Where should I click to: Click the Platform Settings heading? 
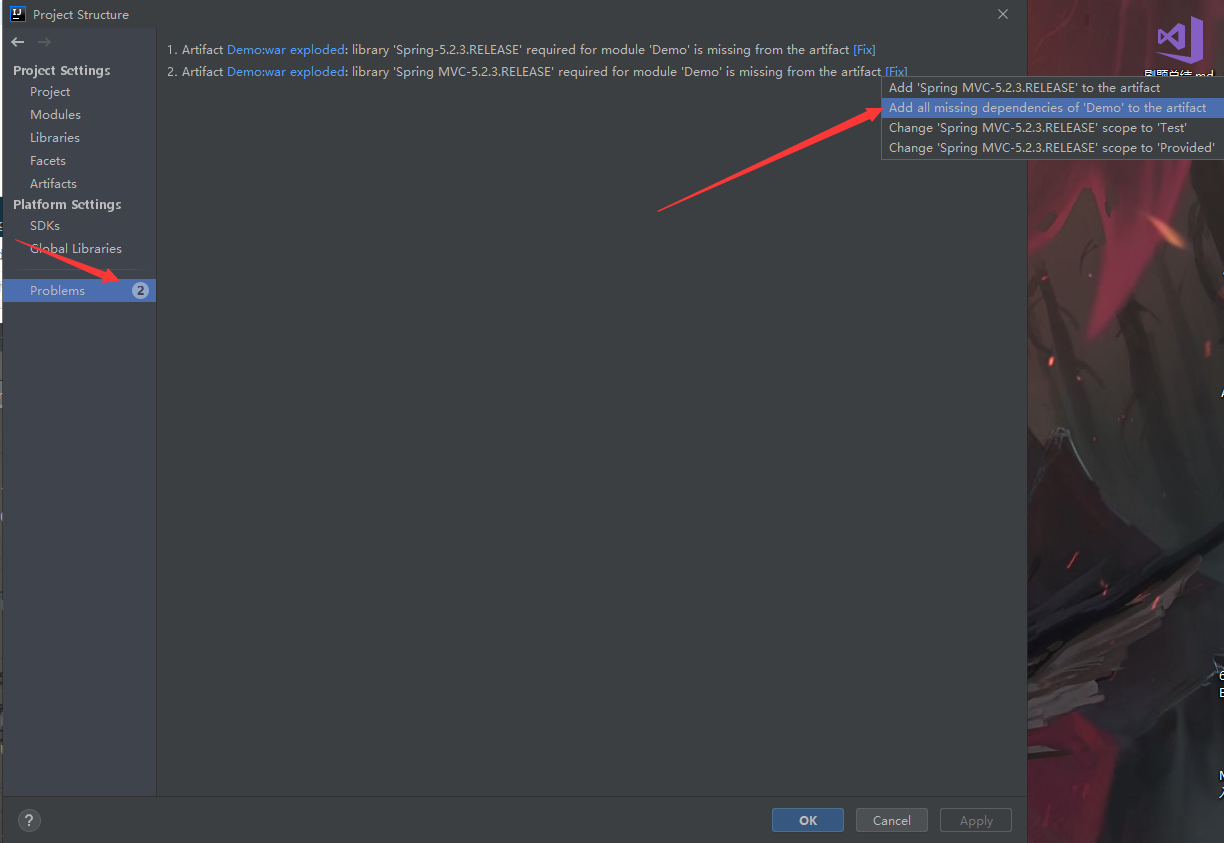[67, 204]
